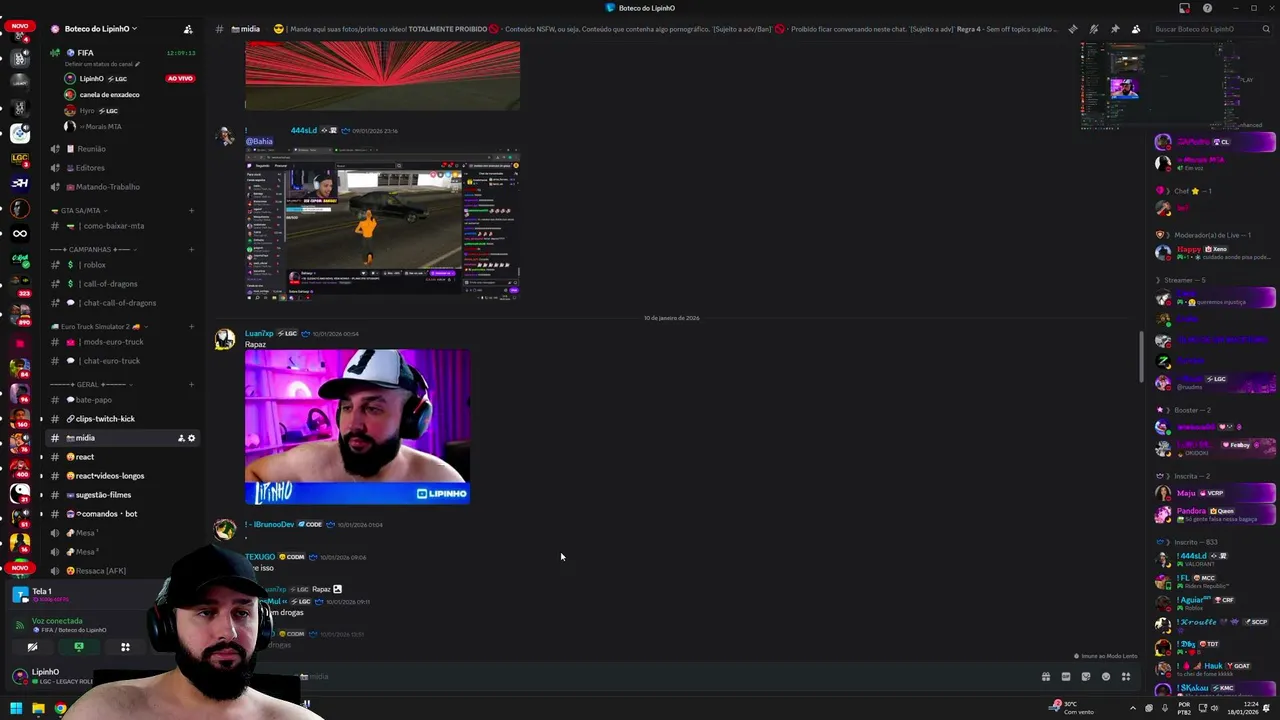Join the Editores voice channel
Image resolution: width=1280 pixels, height=720 pixels.
120,168
